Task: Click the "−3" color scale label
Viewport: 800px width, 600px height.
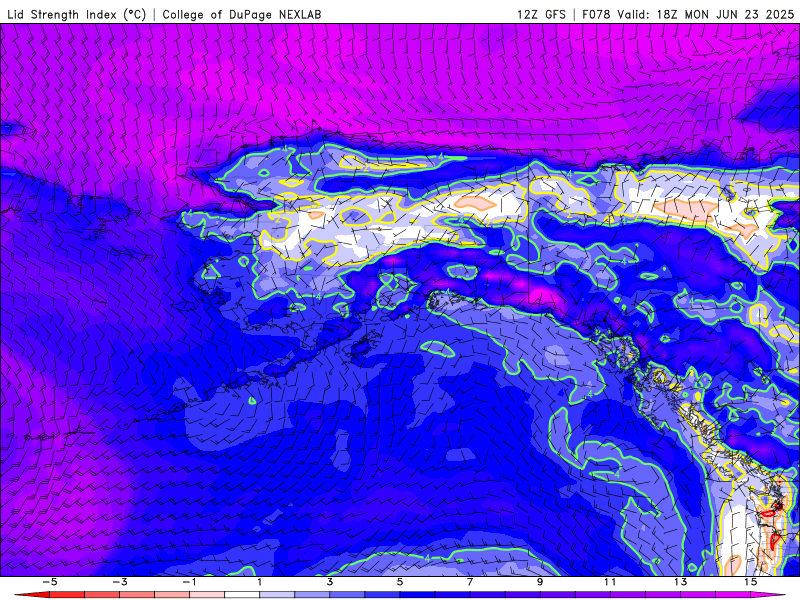Action: click(119, 582)
